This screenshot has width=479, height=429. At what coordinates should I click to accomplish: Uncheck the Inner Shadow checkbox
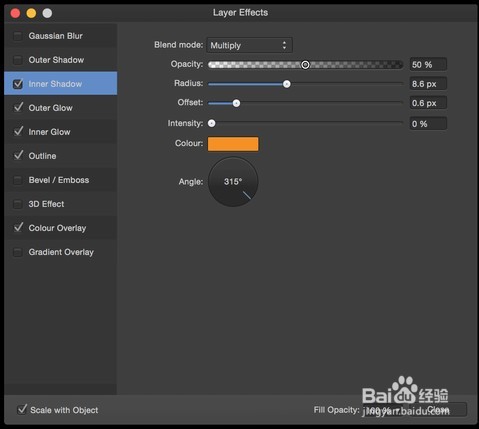[x=18, y=84]
